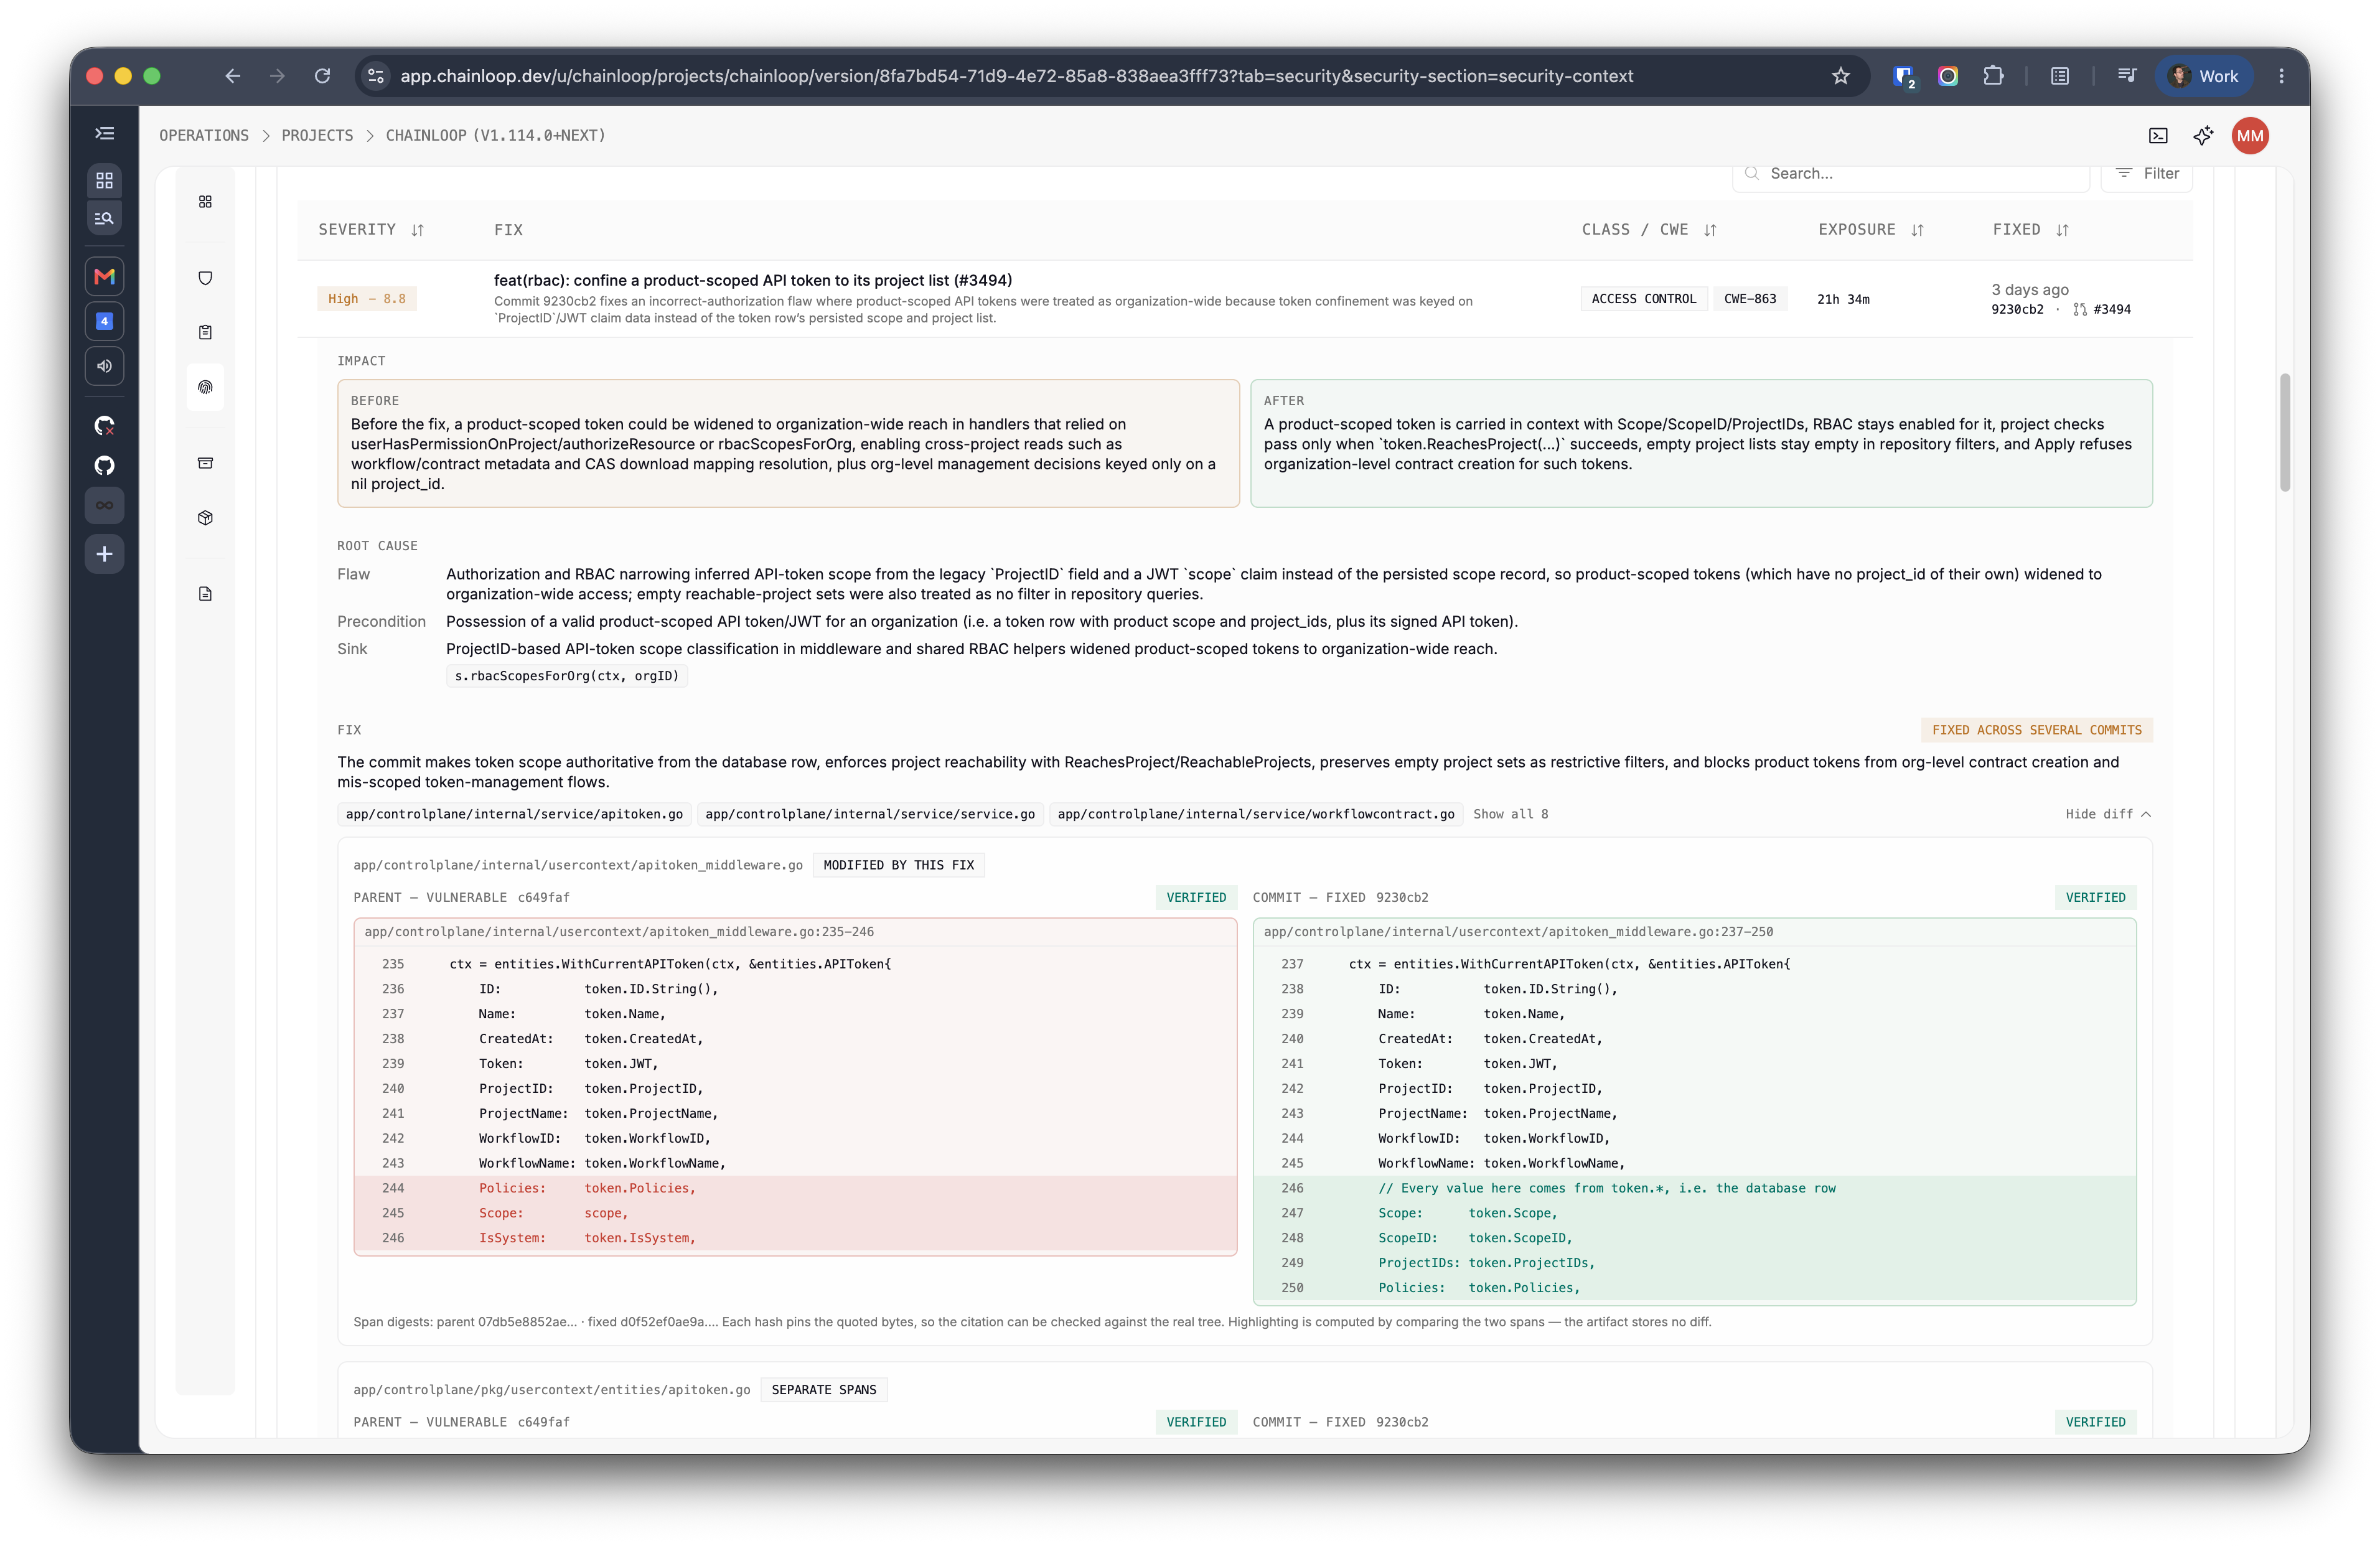Click the ACCESS CONTROL class badge
This screenshot has height=1546, width=2380.
1644,299
